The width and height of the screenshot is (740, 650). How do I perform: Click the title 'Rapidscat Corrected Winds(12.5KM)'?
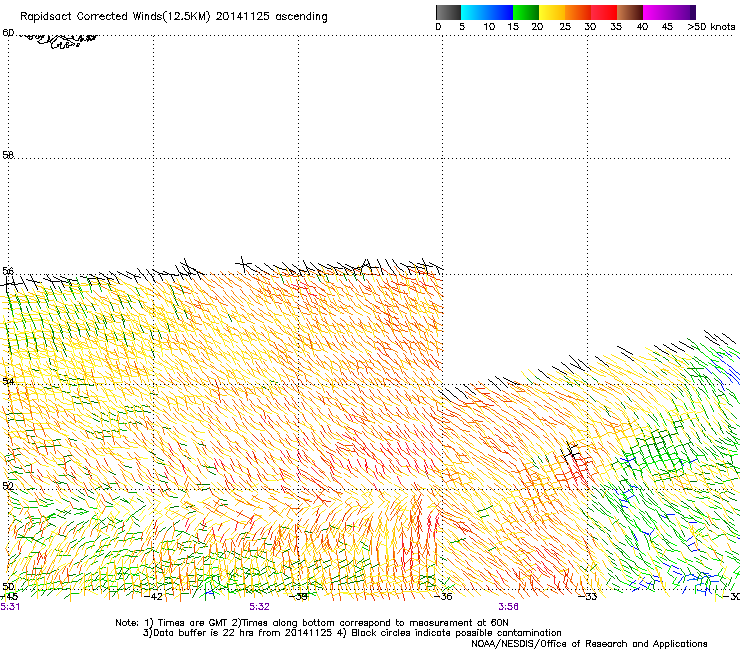coord(115,17)
